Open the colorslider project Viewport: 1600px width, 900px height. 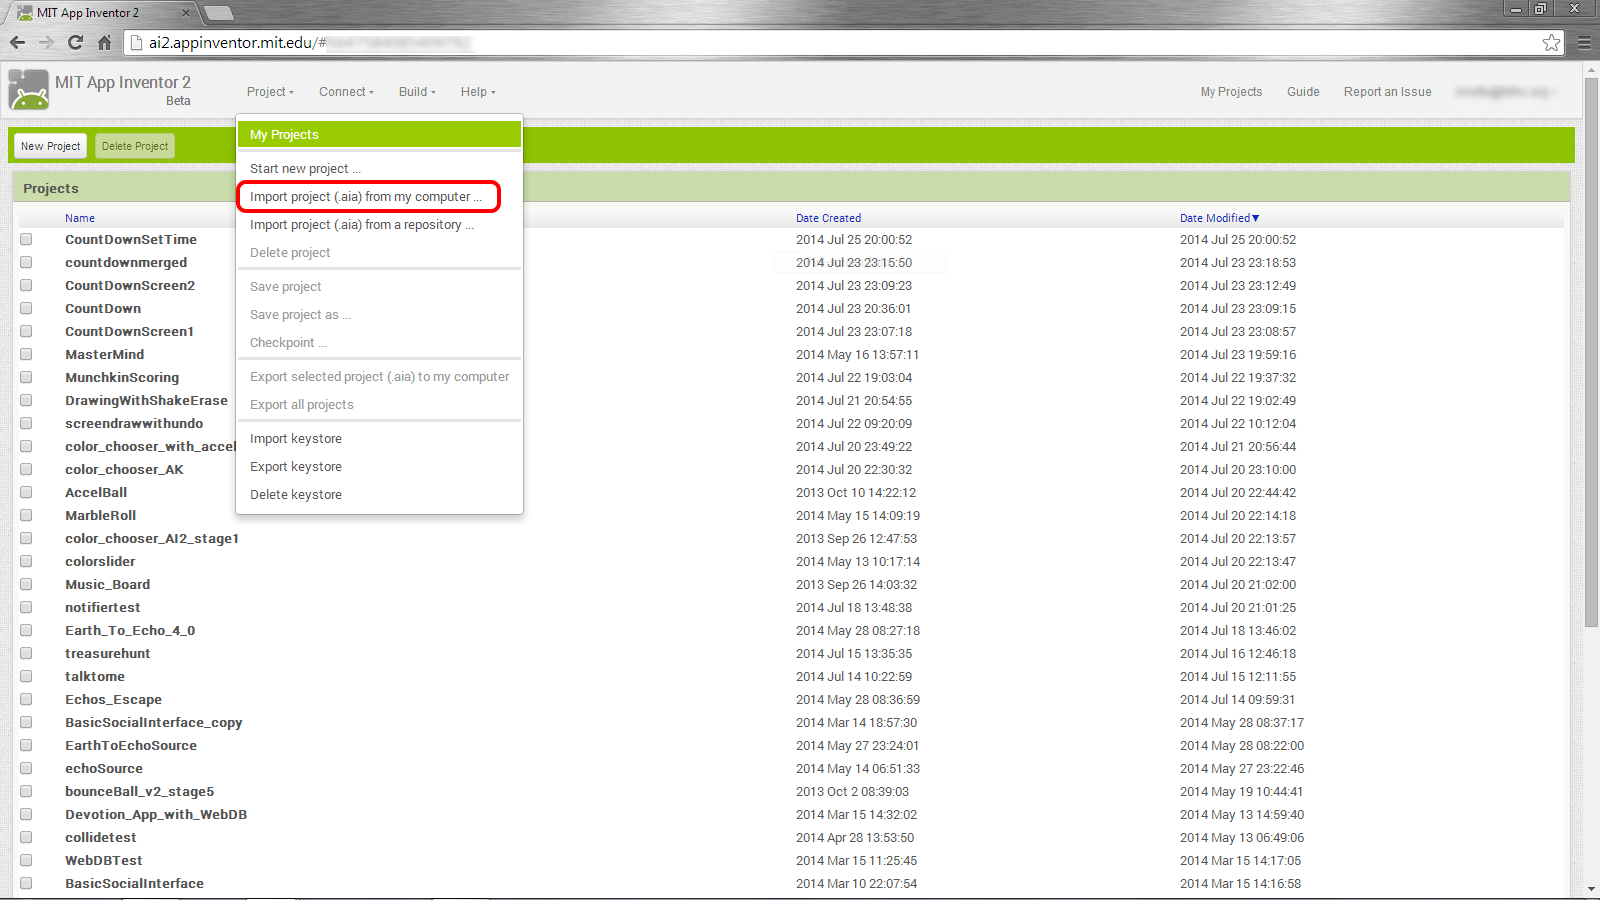tap(100, 562)
